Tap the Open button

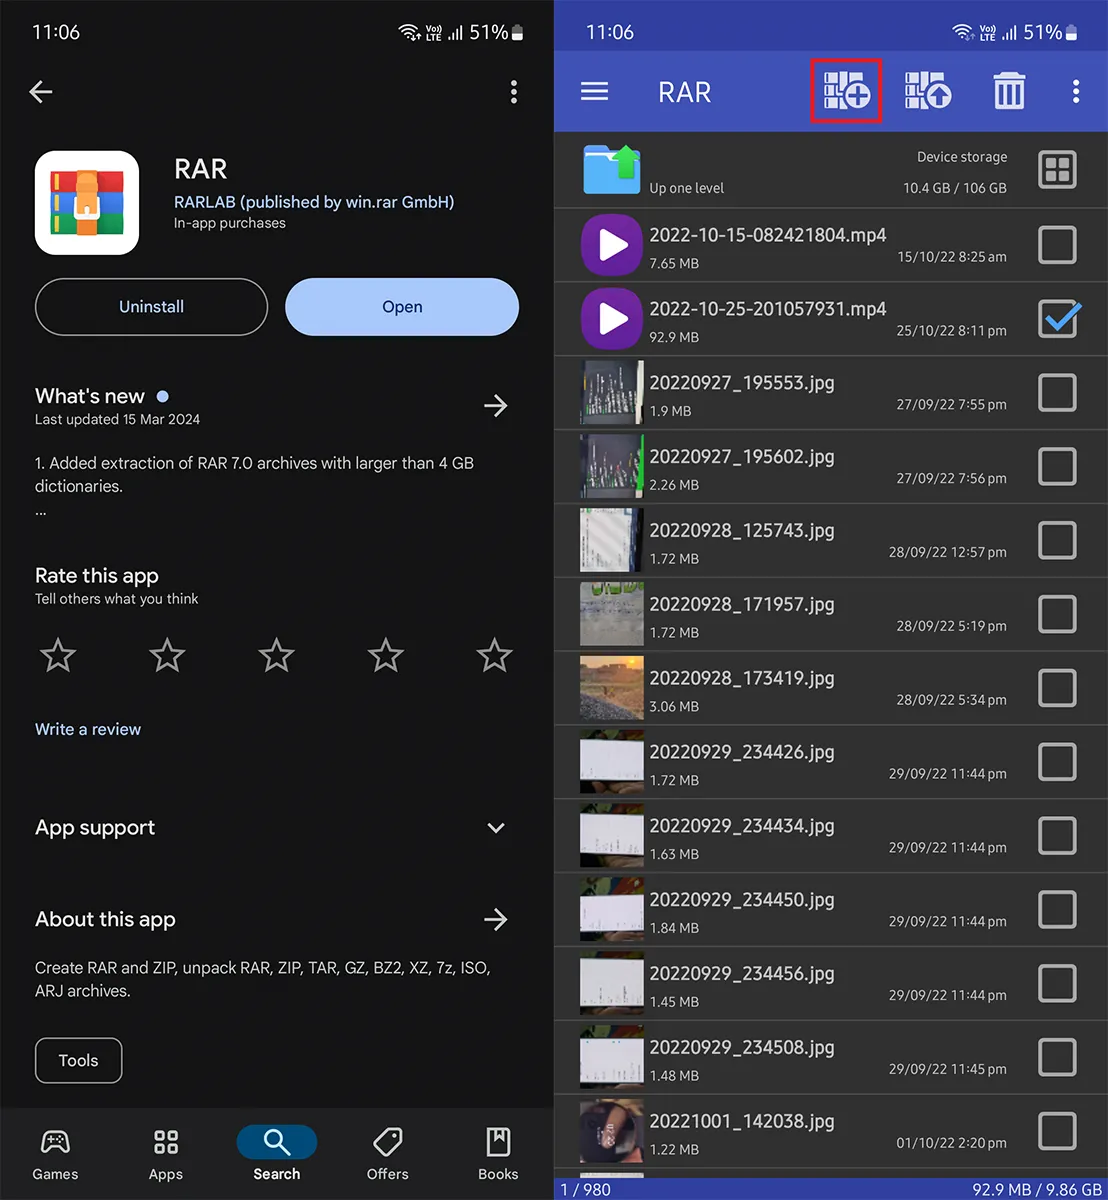tap(402, 307)
